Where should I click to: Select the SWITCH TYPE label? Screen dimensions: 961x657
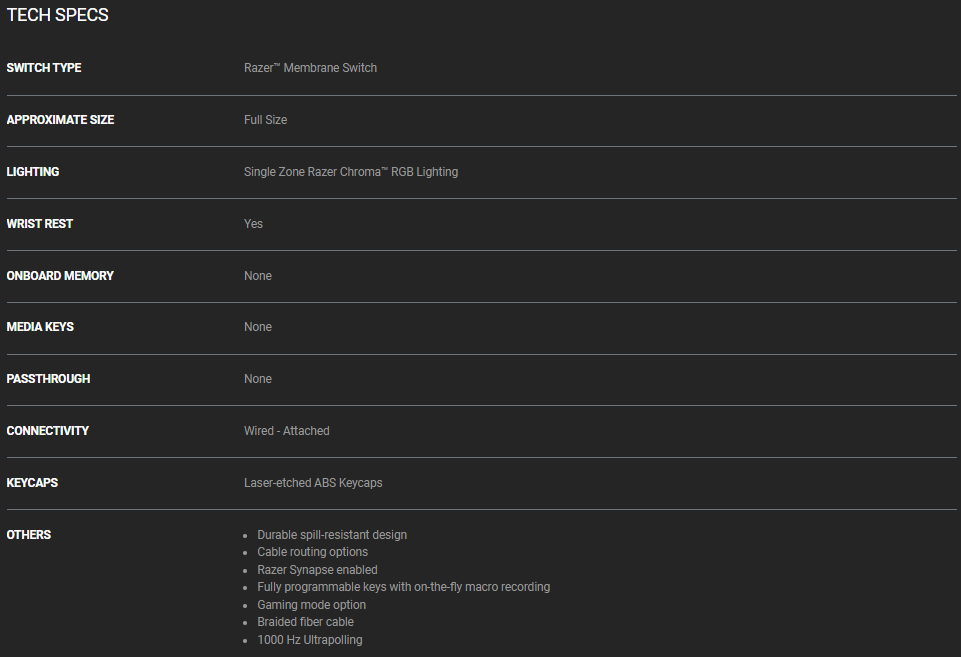pyautogui.click(x=44, y=68)
